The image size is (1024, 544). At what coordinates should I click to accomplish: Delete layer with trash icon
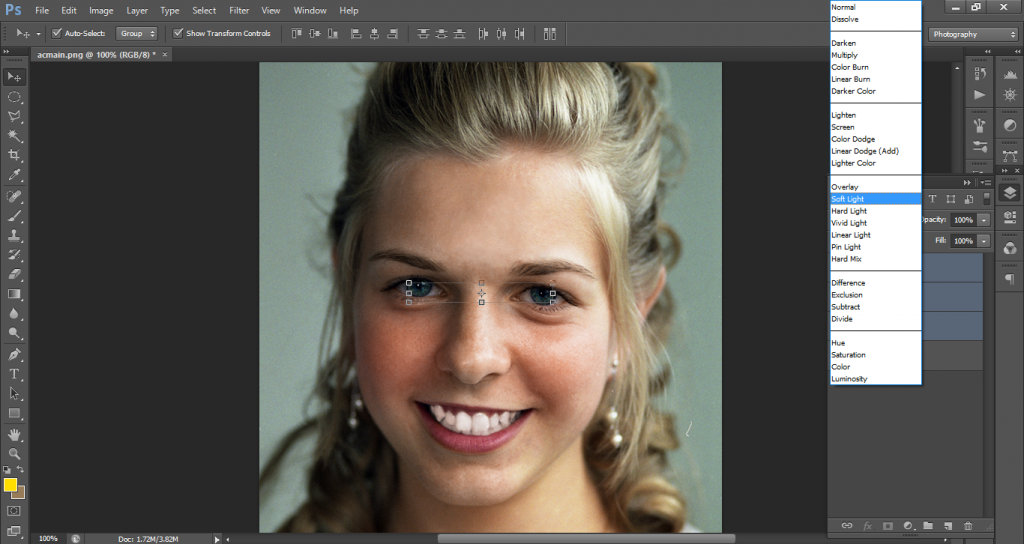click(x=968, y=526)
